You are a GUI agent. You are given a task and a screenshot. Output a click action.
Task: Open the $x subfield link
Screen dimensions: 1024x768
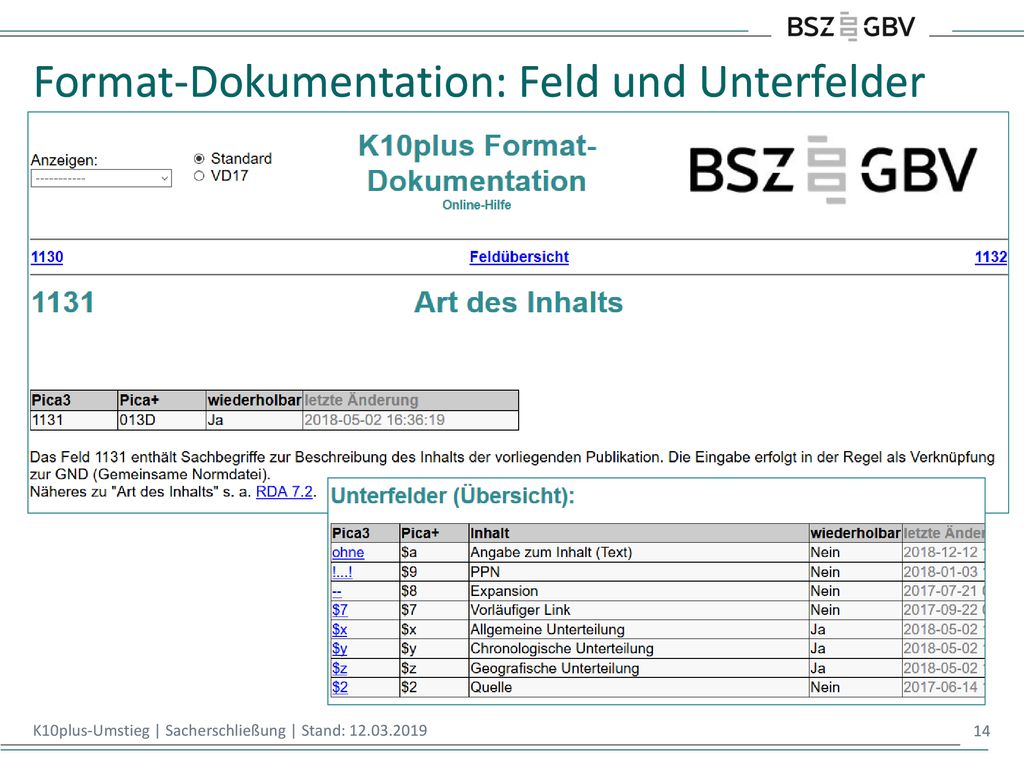tap(340, 630)
